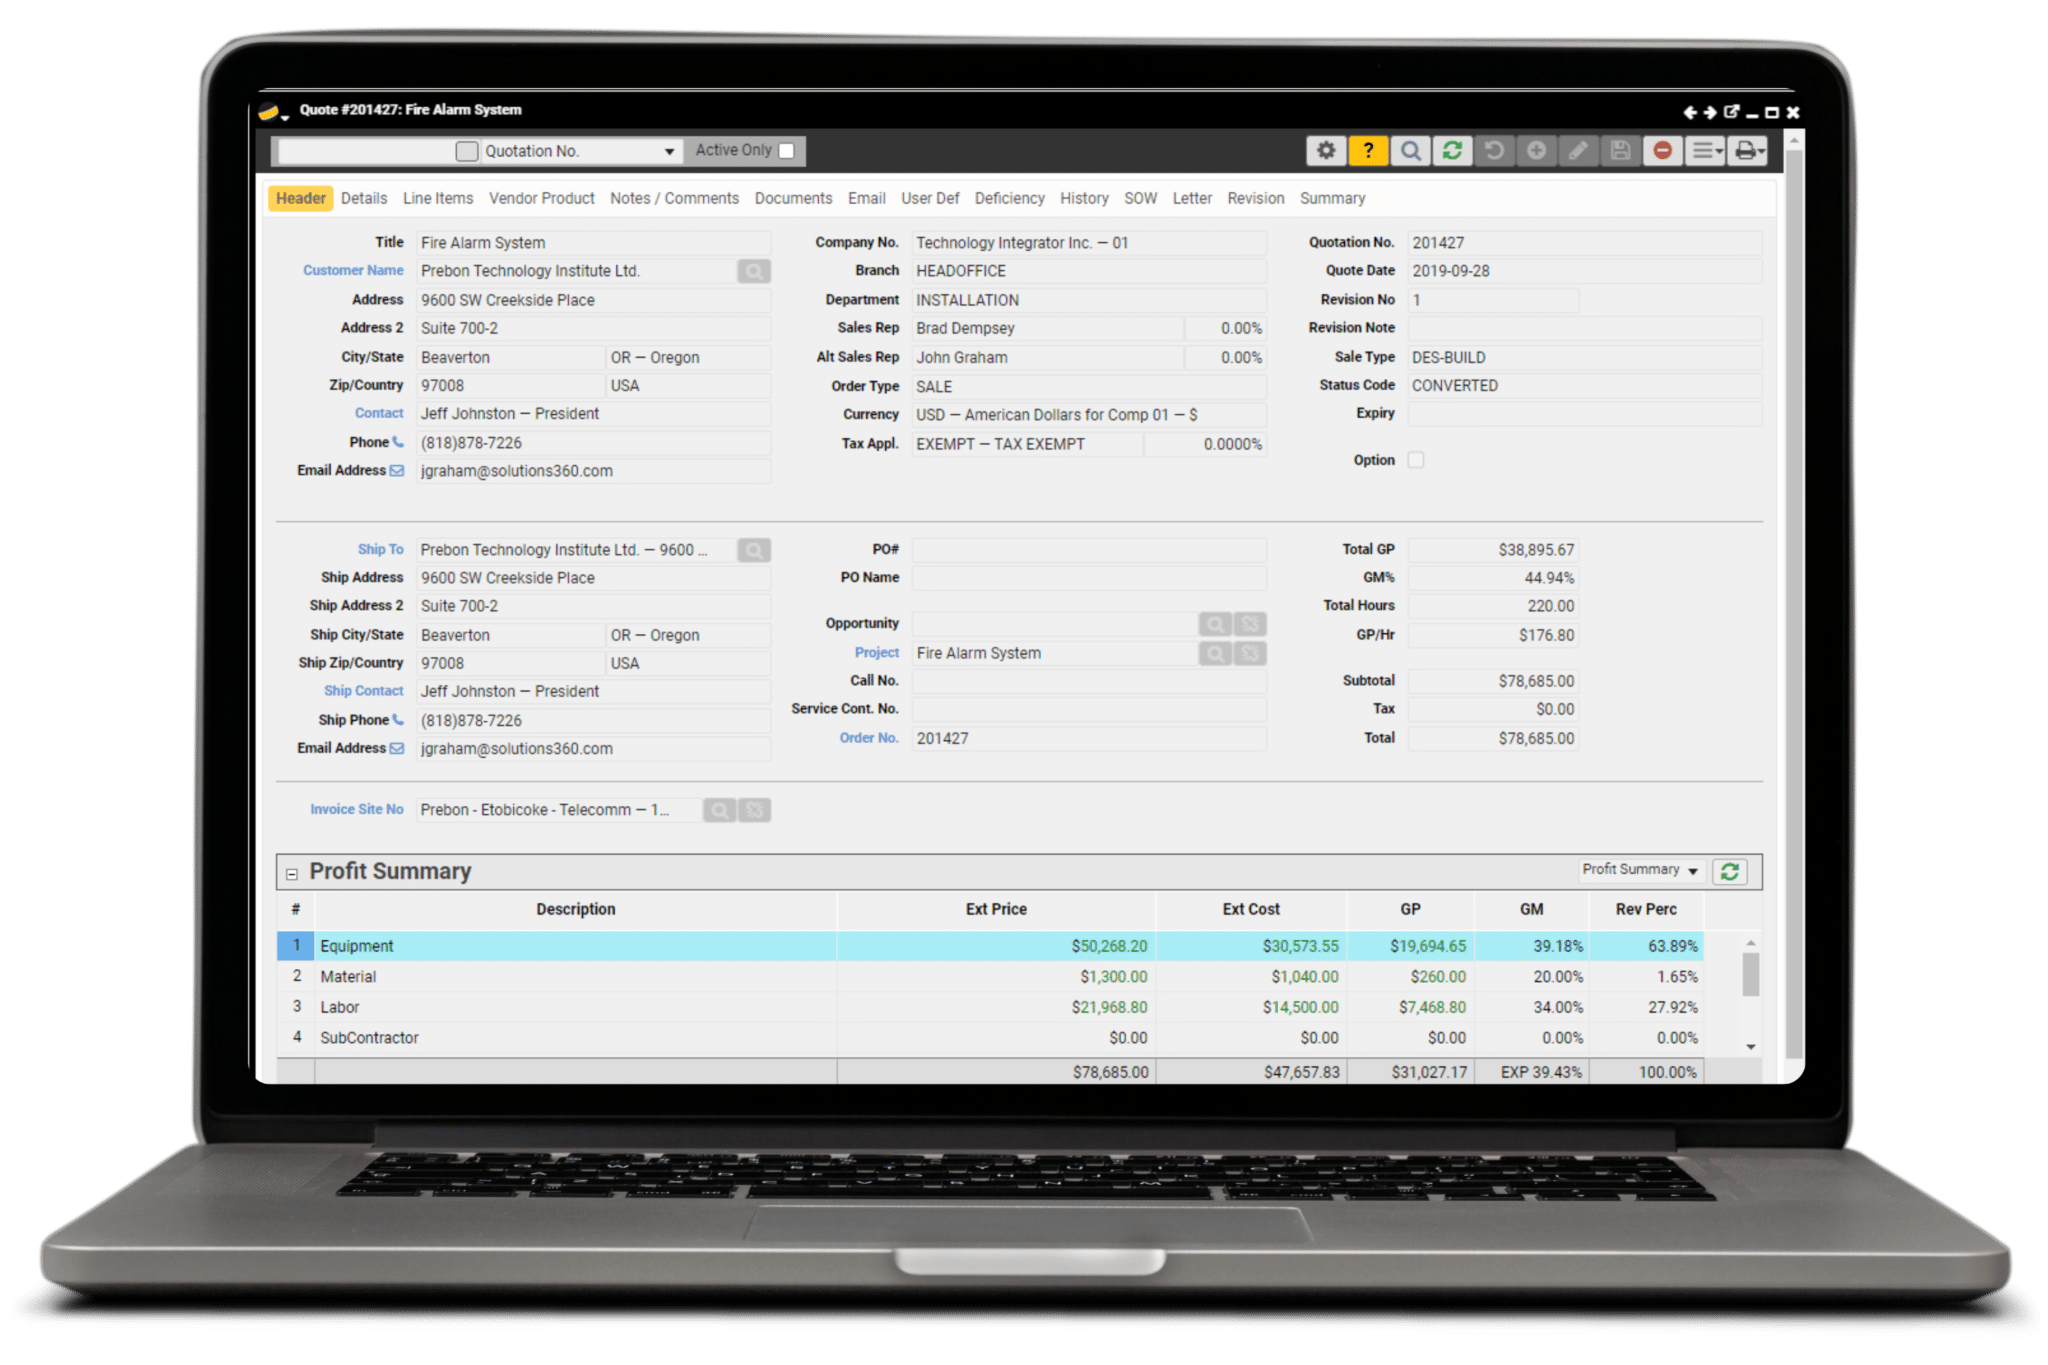Switch to the Line Items tab
Image resolution: width=2048 pixels, height=1365 pixels.
pyautogui.click(x=438, y=198)
